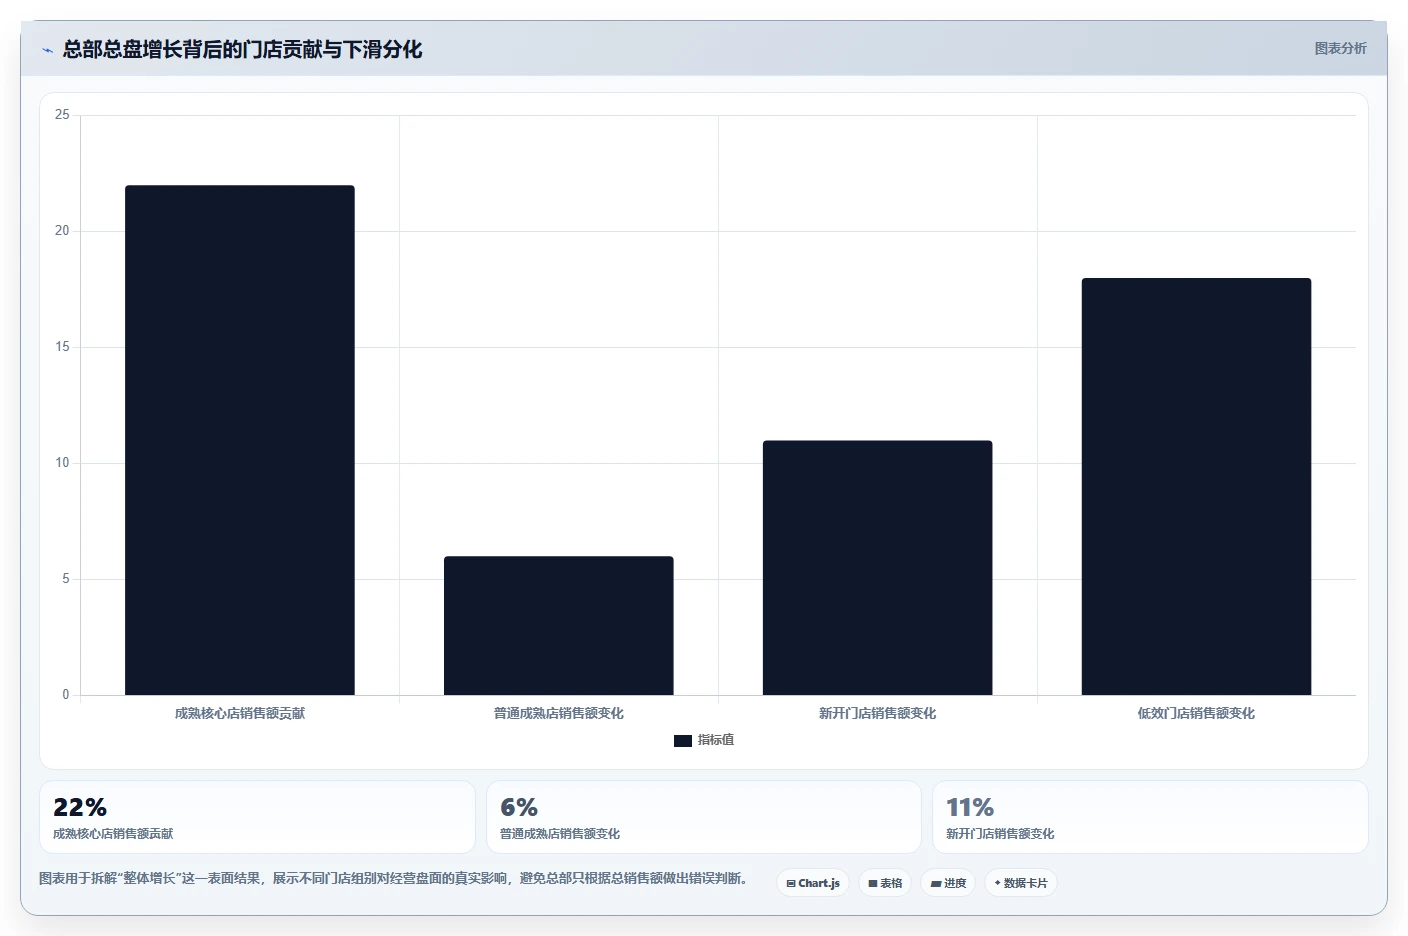1408x936 pixels.
Task: Select the Chart.js tag chip
Action: click(813, 883)
